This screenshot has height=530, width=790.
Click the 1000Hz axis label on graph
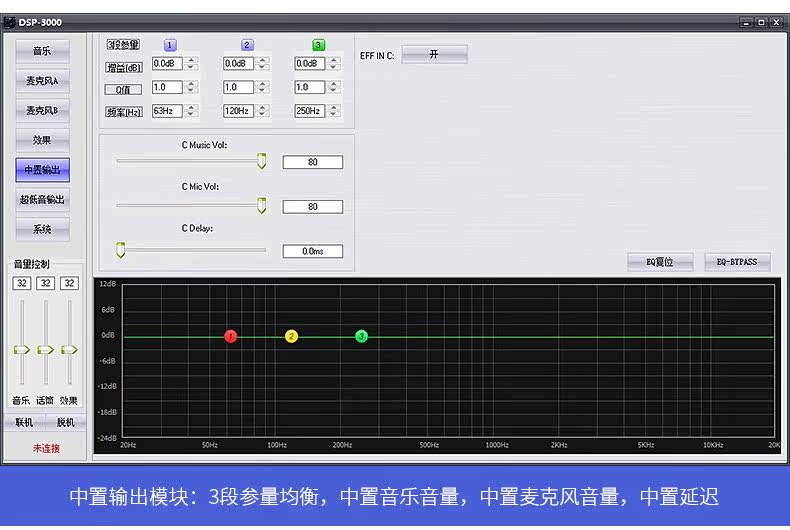tap(497, 445)
